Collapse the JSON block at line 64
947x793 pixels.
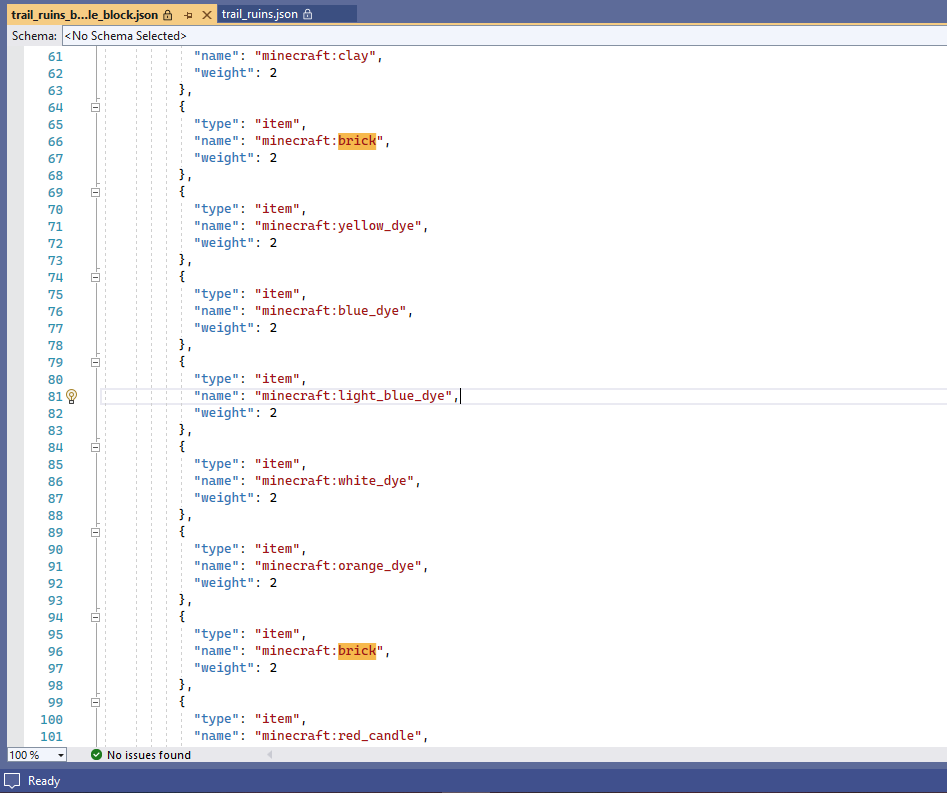[96, 107]
